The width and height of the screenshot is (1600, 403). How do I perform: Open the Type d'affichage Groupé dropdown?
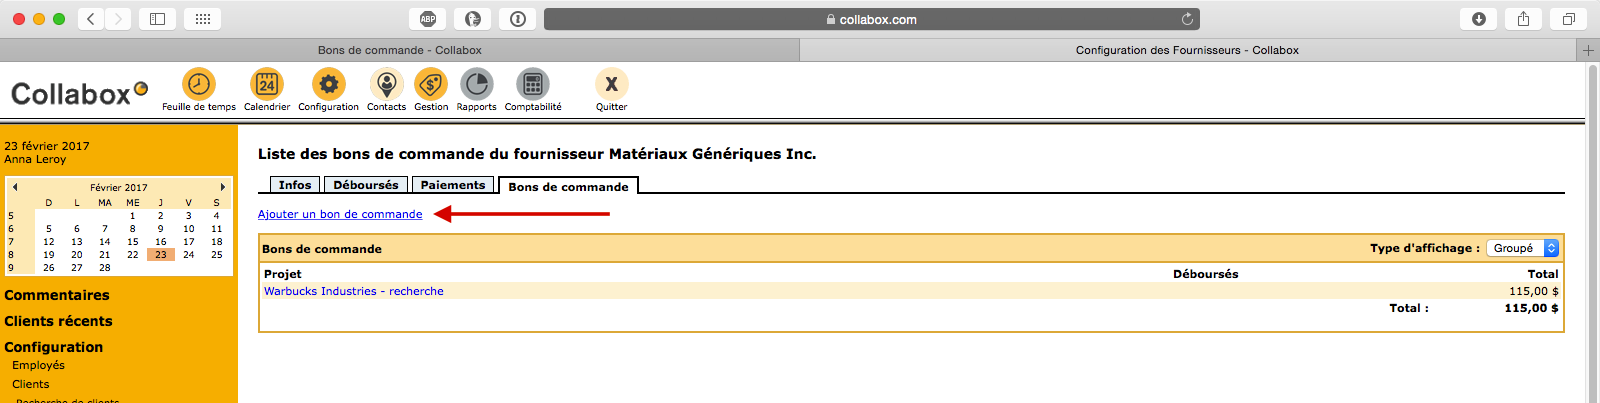tap(1523, 248)
